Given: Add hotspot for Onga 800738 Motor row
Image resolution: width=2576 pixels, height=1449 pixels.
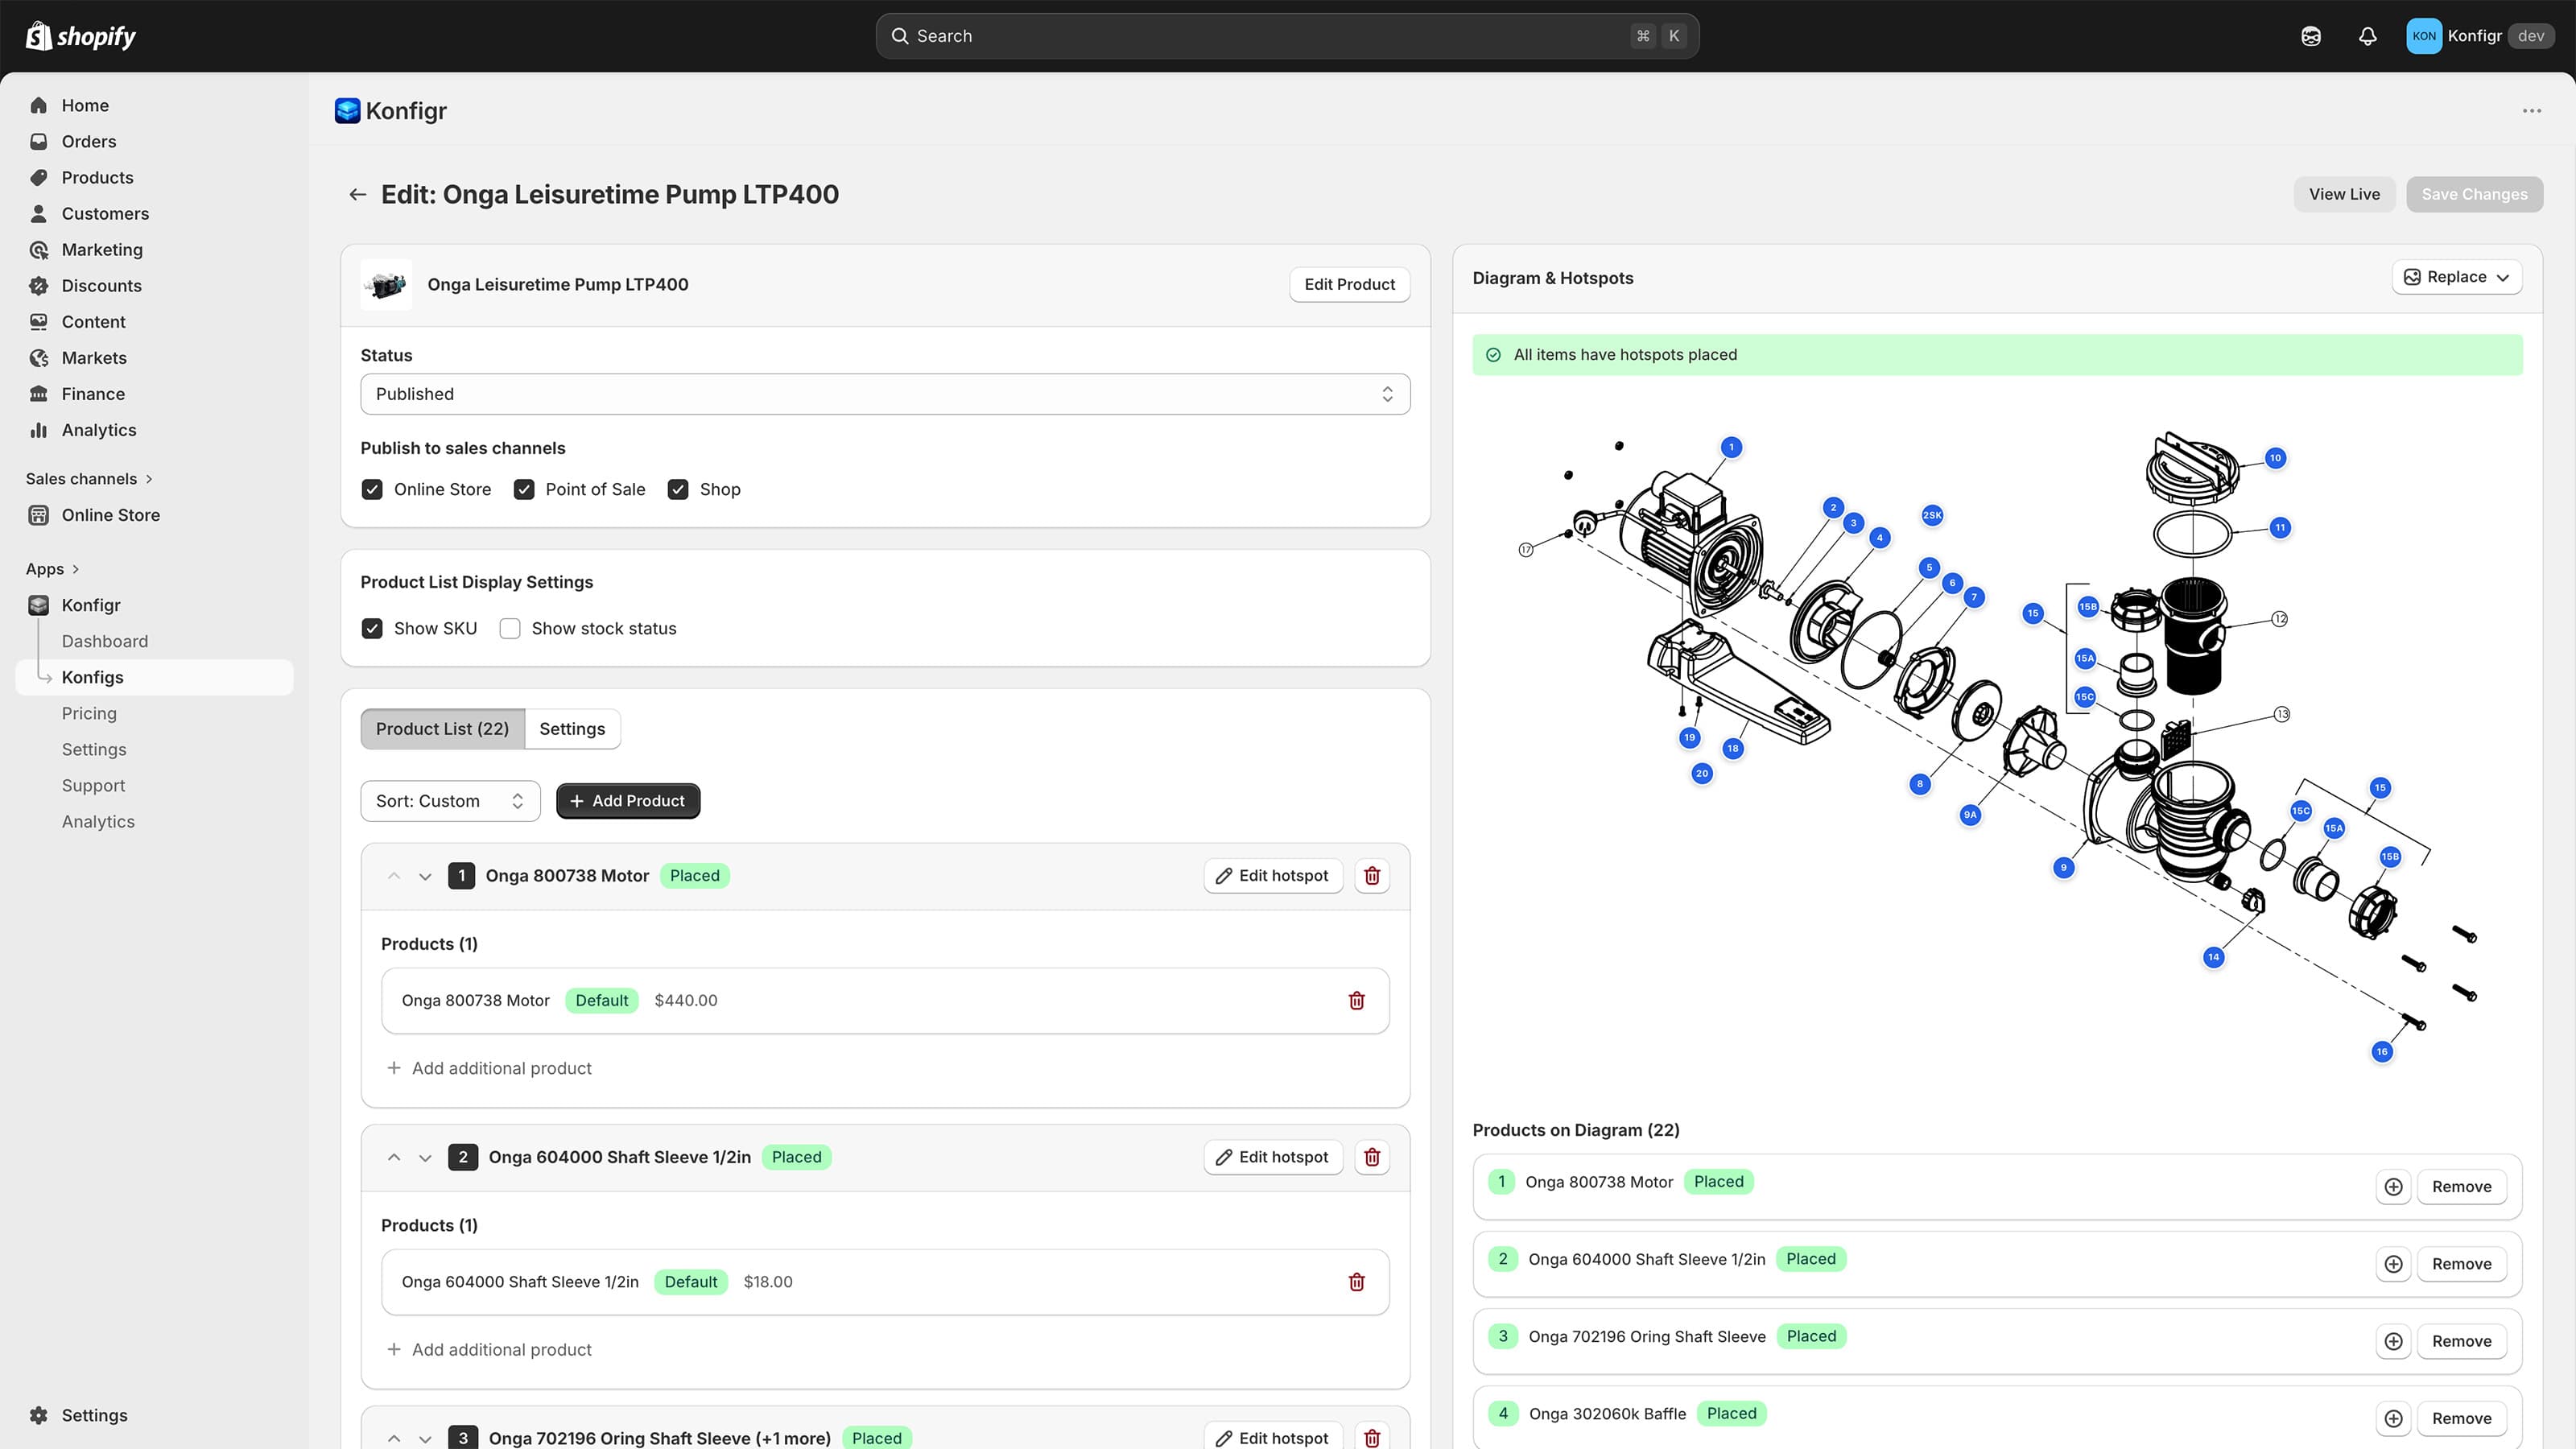Looking at the screenshot, I should [x=2393, y=1186].
